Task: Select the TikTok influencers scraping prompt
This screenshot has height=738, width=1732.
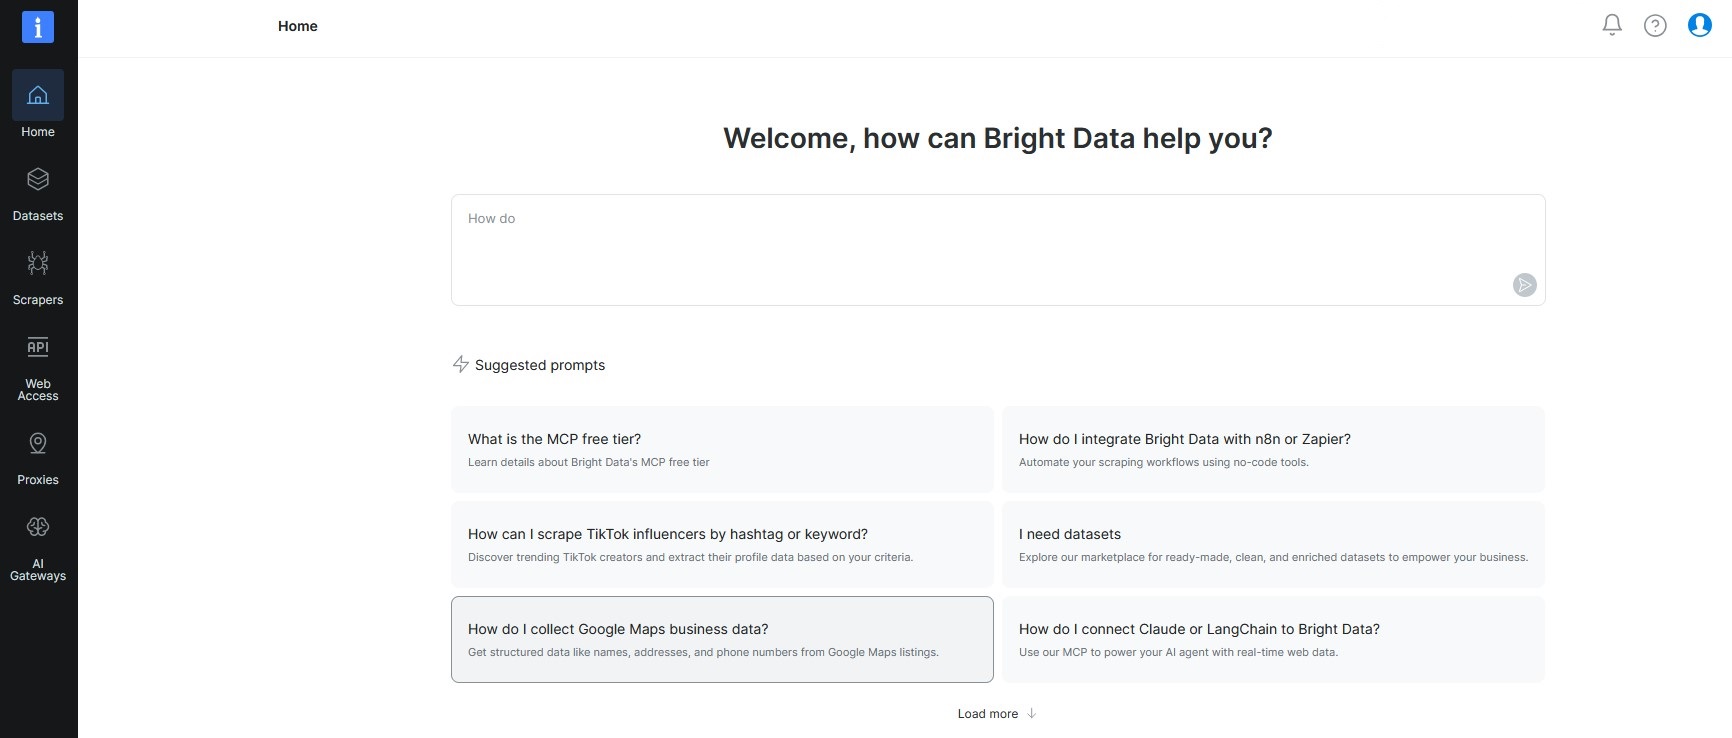Action: [x=722, y=544]
